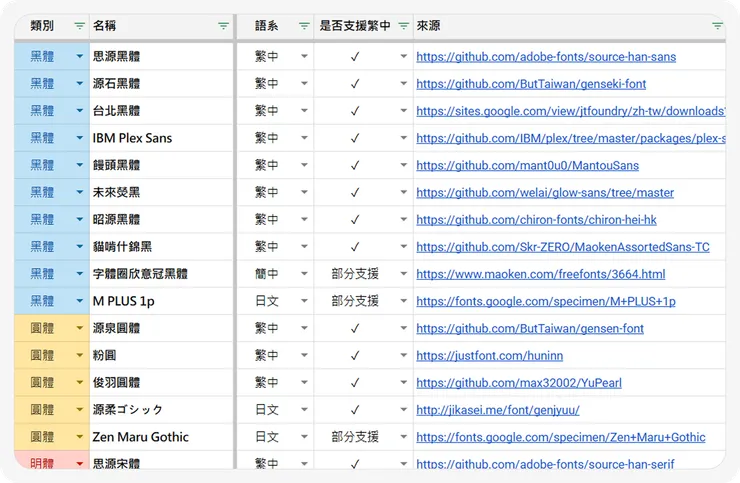
Task: Open the welai glow-sans link
Action: pos(545,192)
